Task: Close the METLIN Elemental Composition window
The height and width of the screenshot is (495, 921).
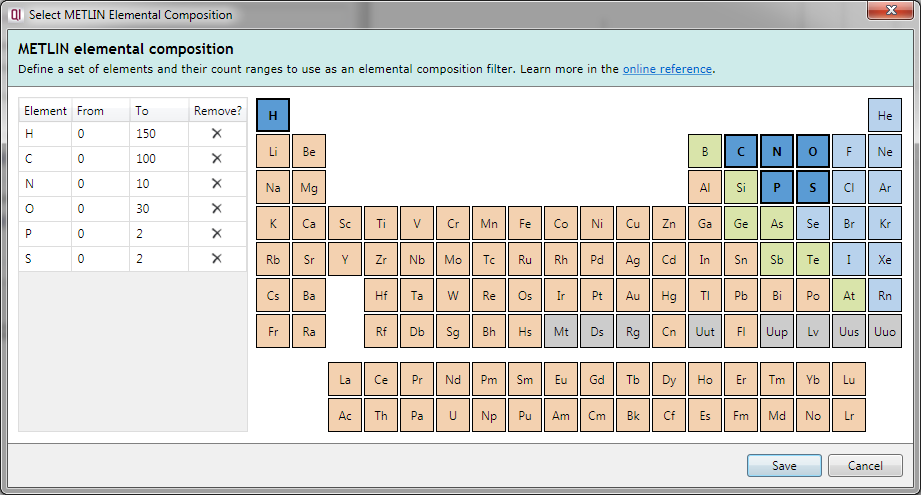Action: tap(892, 10)
